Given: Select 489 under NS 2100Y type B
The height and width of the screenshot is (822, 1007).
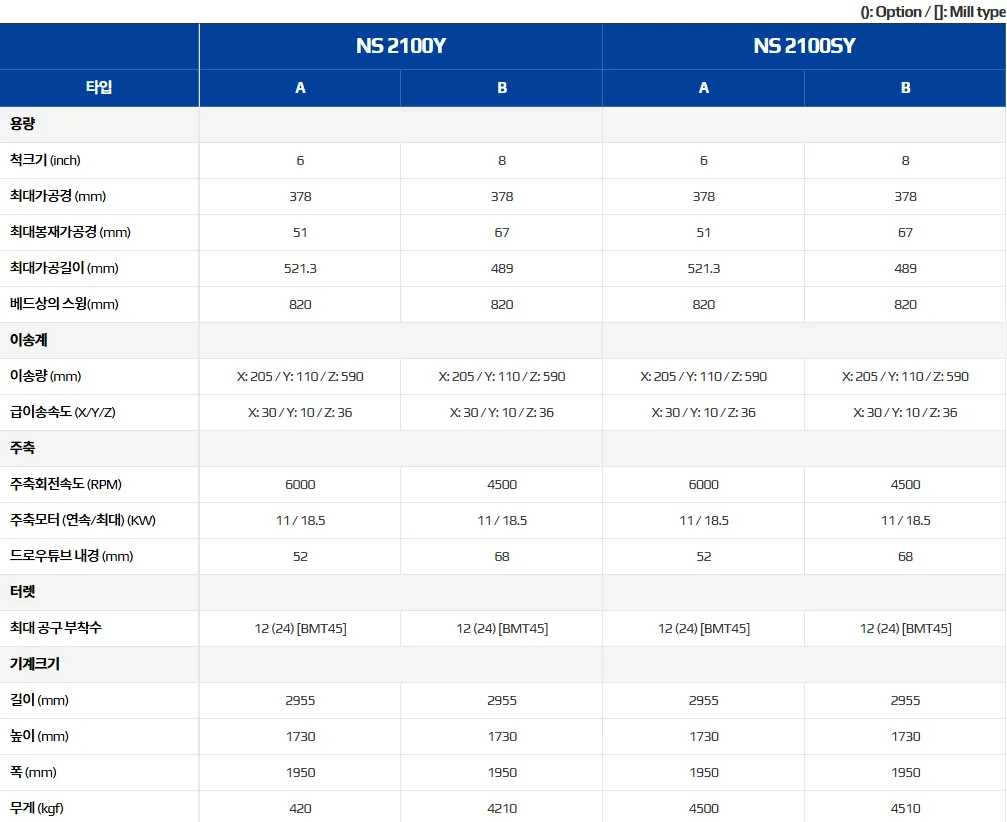Looking at the screenshot, I should pyautogui.click(x=502, y=268).
